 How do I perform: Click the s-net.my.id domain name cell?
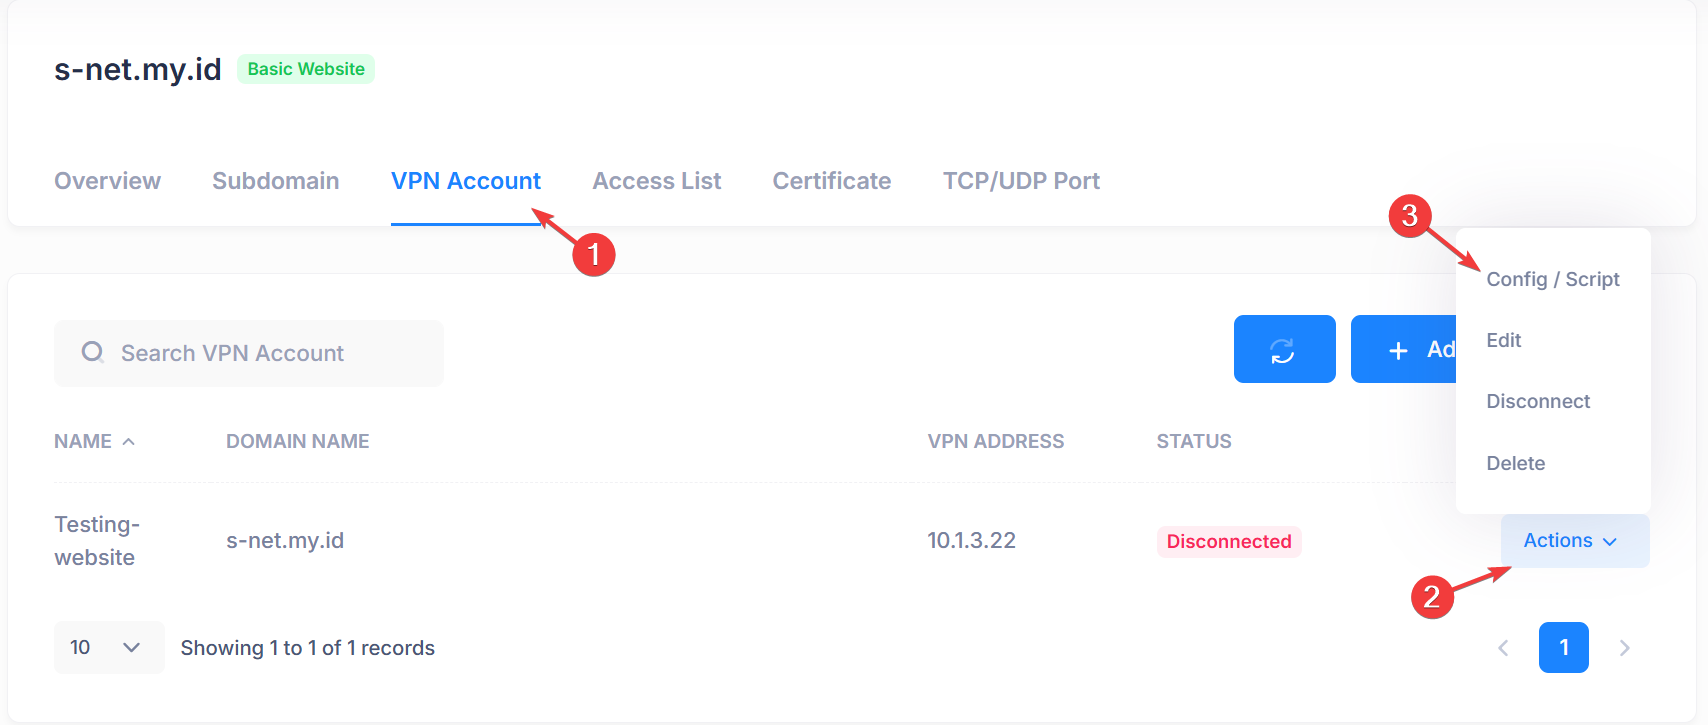285,540
